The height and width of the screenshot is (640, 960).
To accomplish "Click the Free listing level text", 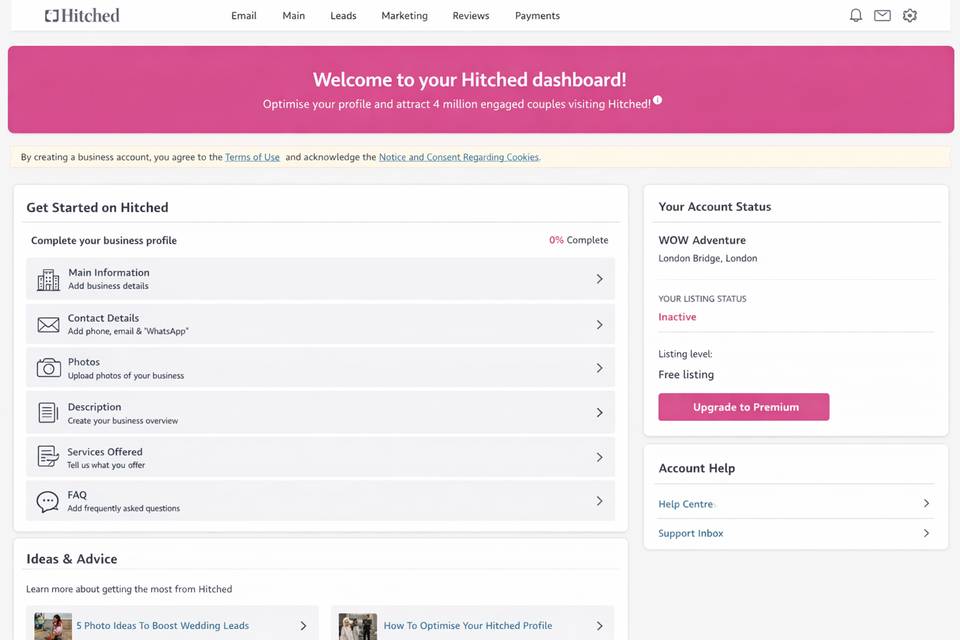I will [686, 374].
